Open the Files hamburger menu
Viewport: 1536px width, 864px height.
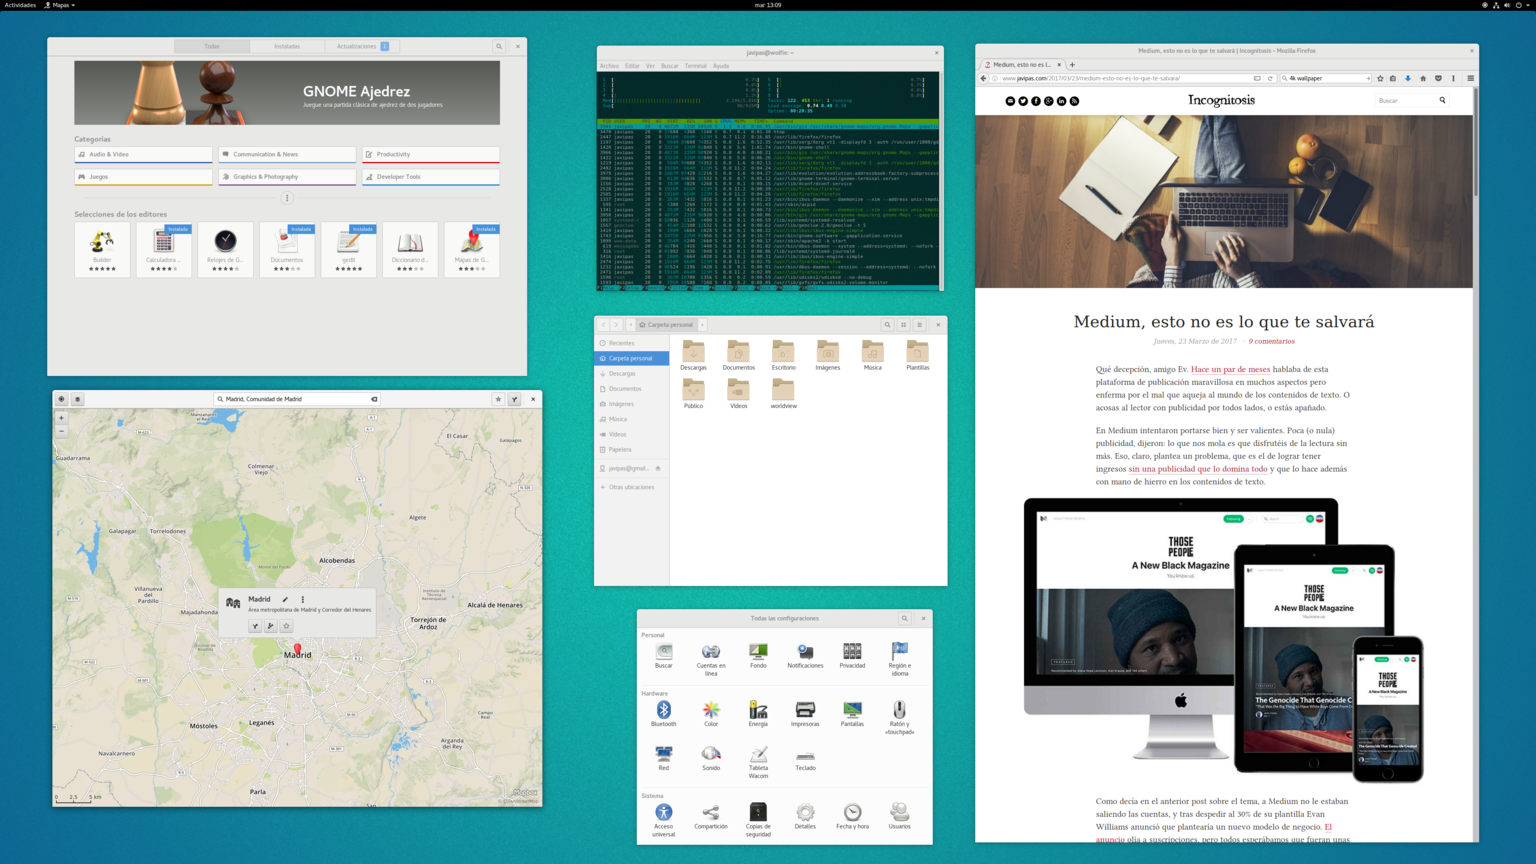[919, 325]
